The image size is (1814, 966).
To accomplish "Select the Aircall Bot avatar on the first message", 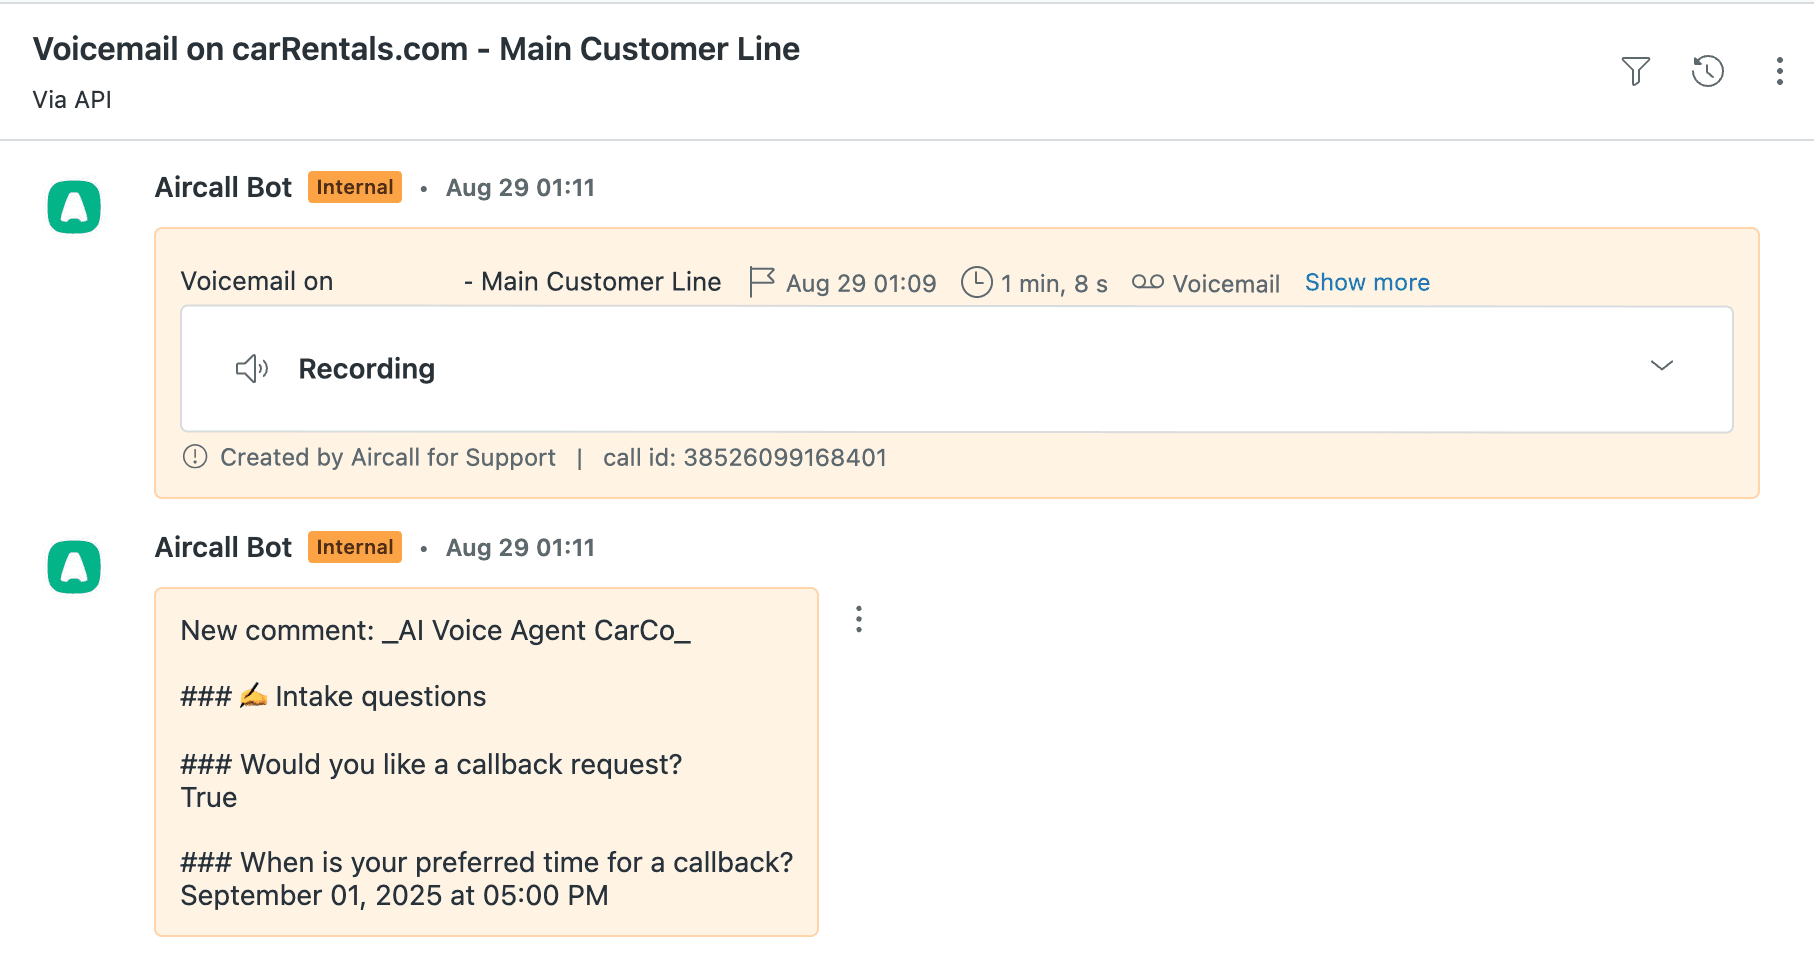I will [74, 205].
